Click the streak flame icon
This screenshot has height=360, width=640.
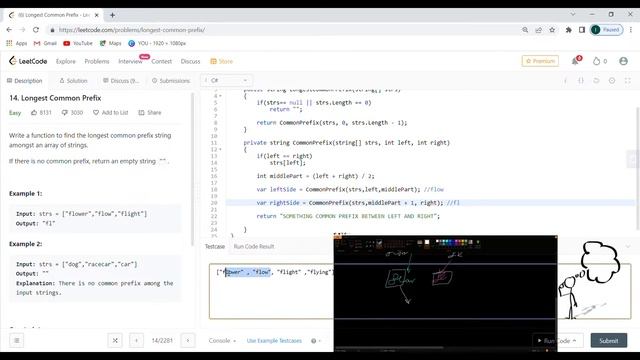[597, 61]
